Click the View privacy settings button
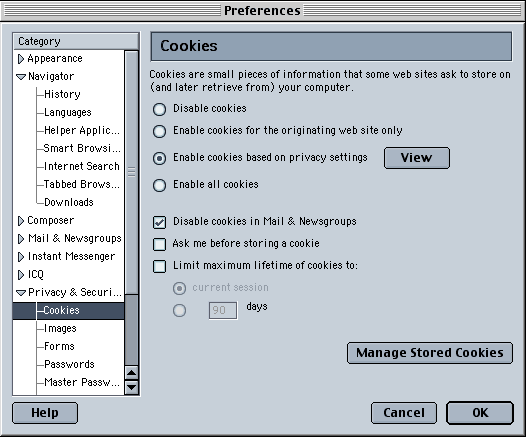 (x=417, y=158)
